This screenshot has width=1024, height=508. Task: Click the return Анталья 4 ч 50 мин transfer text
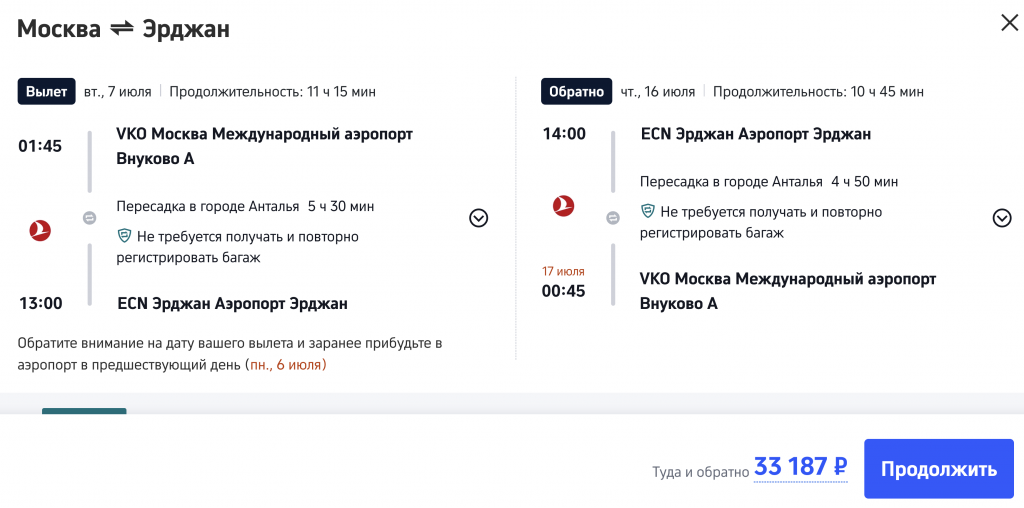769,182
